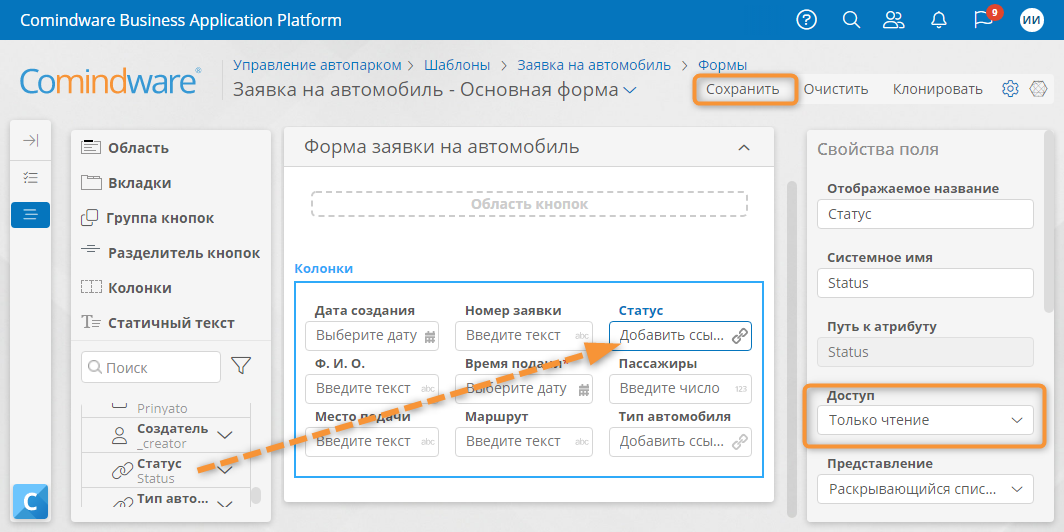
Task: Select the Колонки element in palette
Action: [126, 288]
